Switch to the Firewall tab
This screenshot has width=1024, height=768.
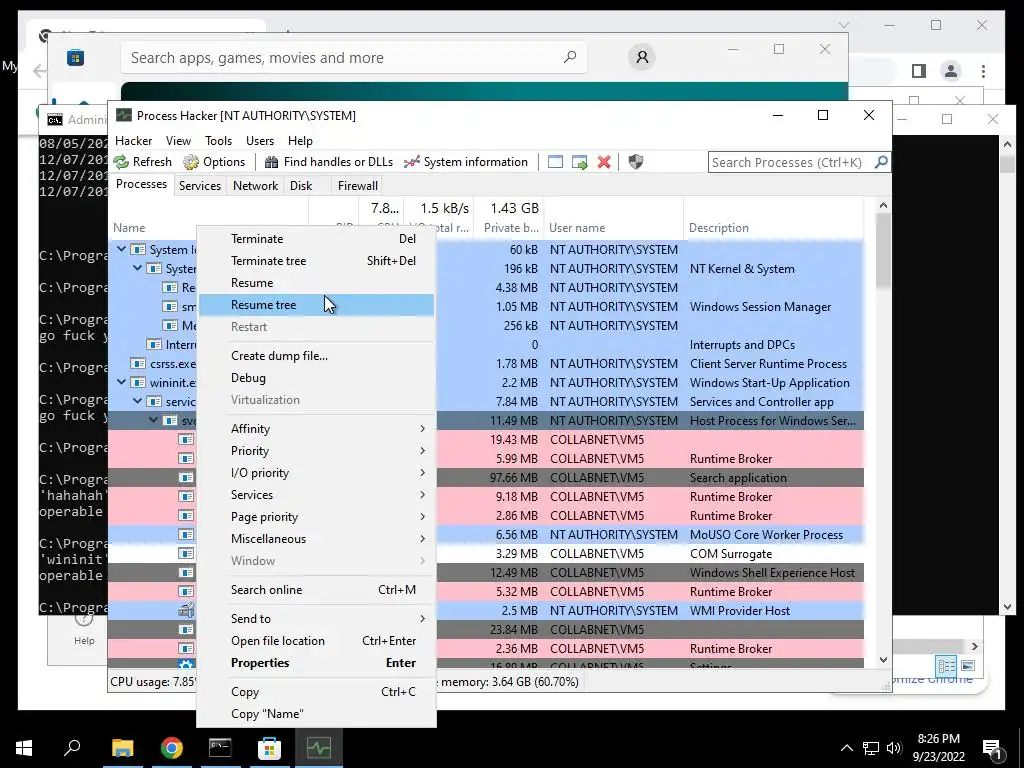357,185
